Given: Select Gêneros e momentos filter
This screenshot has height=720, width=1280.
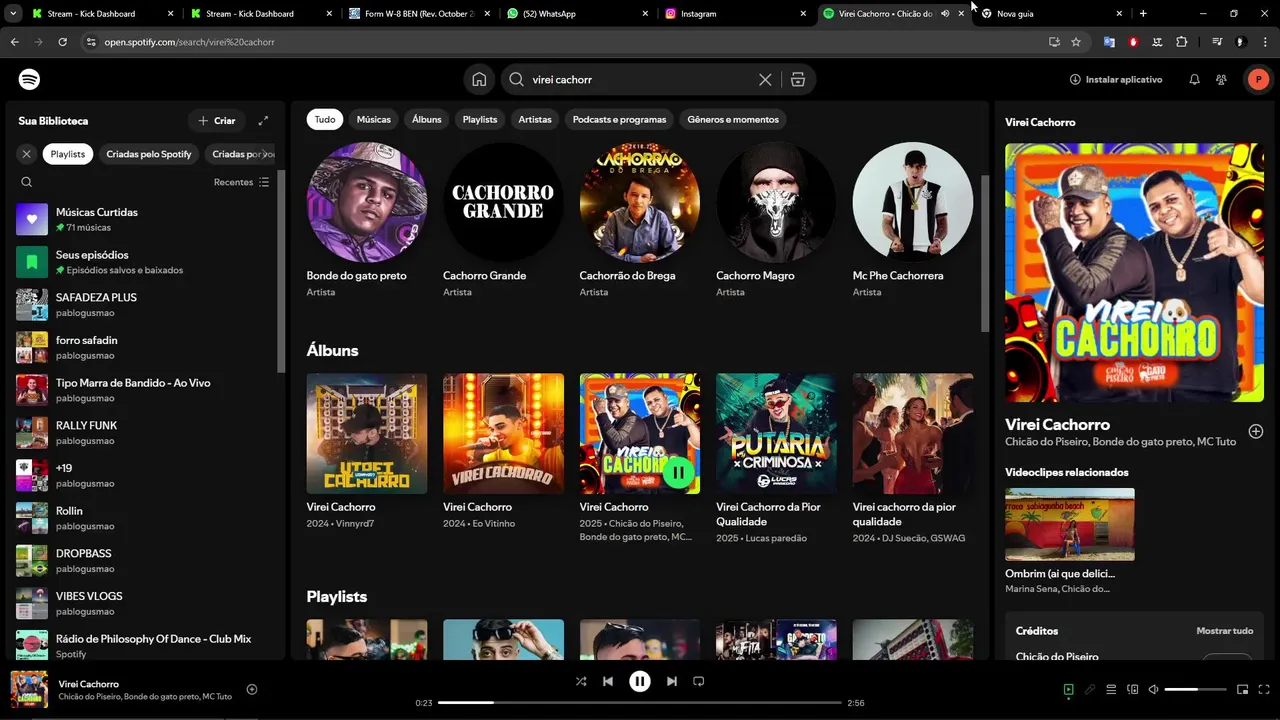Looking at the screenshot, I should 733,119.
